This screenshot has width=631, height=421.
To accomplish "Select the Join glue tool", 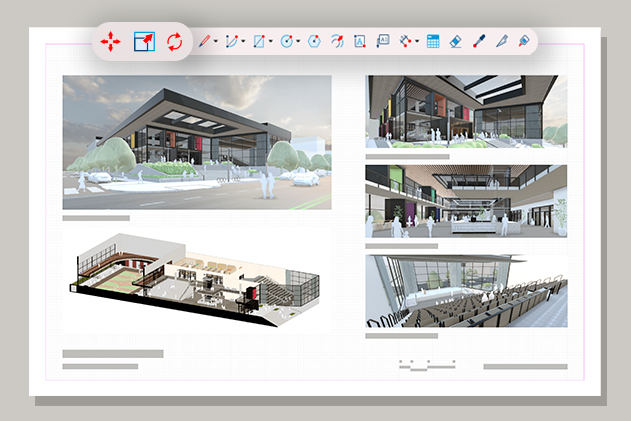I will pos(524,41).
